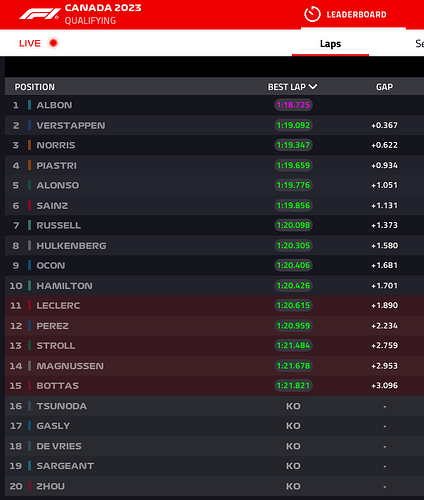Select Albon's purple 1:18.725 lap time
The image size is (424, 500).
point(293,105)
